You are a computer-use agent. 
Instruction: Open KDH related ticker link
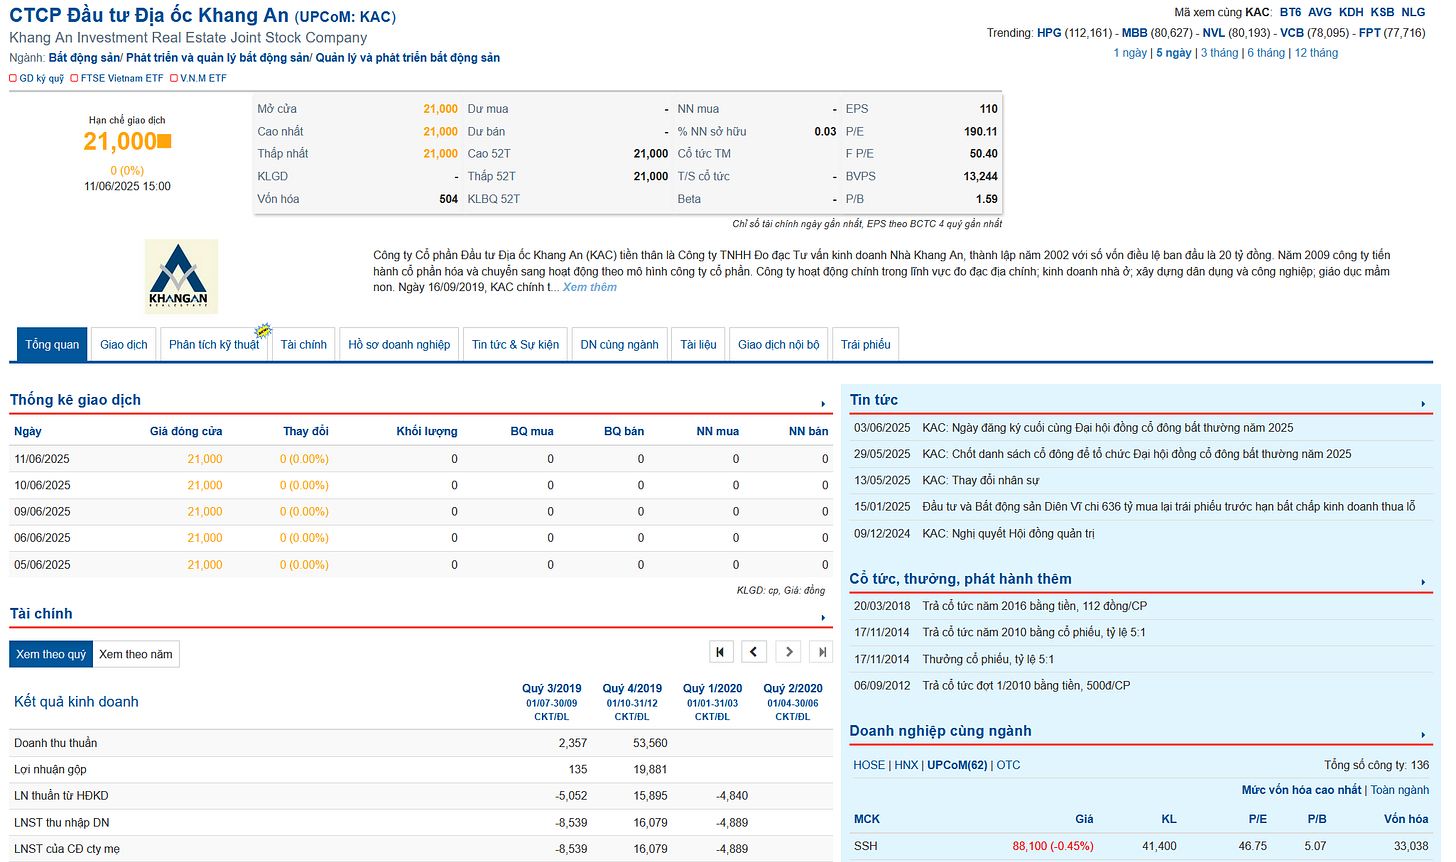[1351, 12]
